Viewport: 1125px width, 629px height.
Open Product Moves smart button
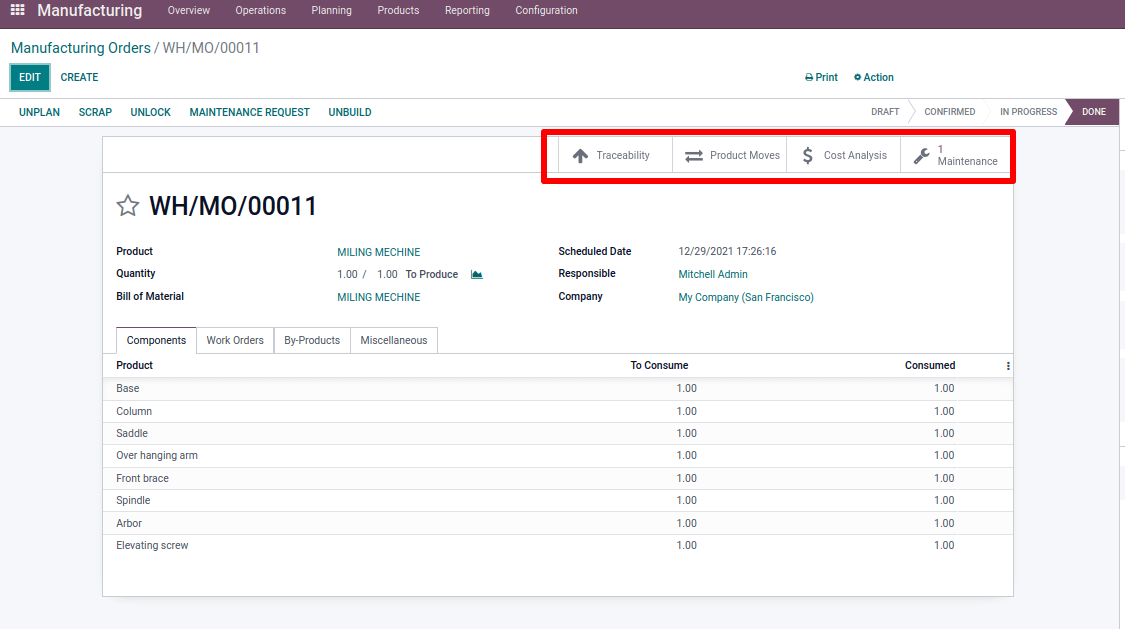[x=730, y=155]
